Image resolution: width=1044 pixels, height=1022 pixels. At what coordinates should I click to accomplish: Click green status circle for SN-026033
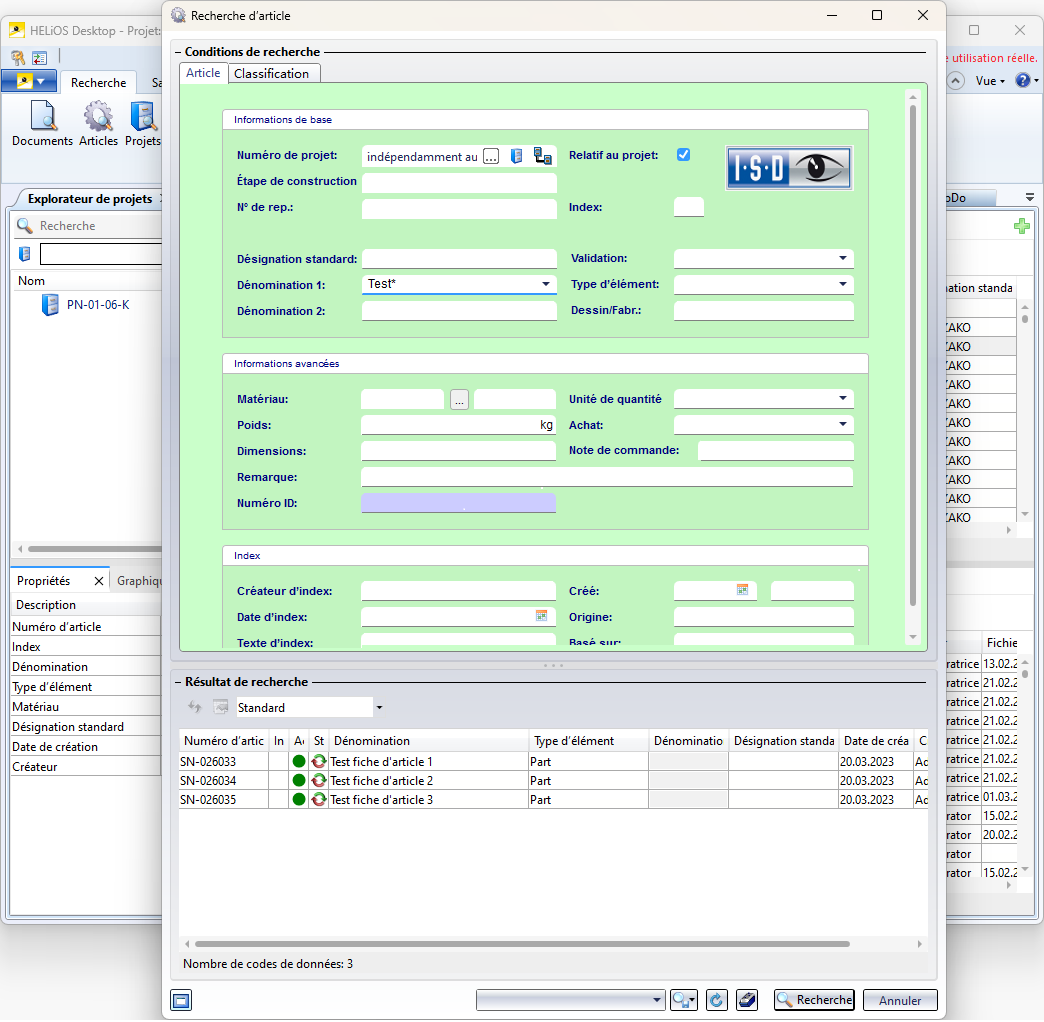point(299,762)
